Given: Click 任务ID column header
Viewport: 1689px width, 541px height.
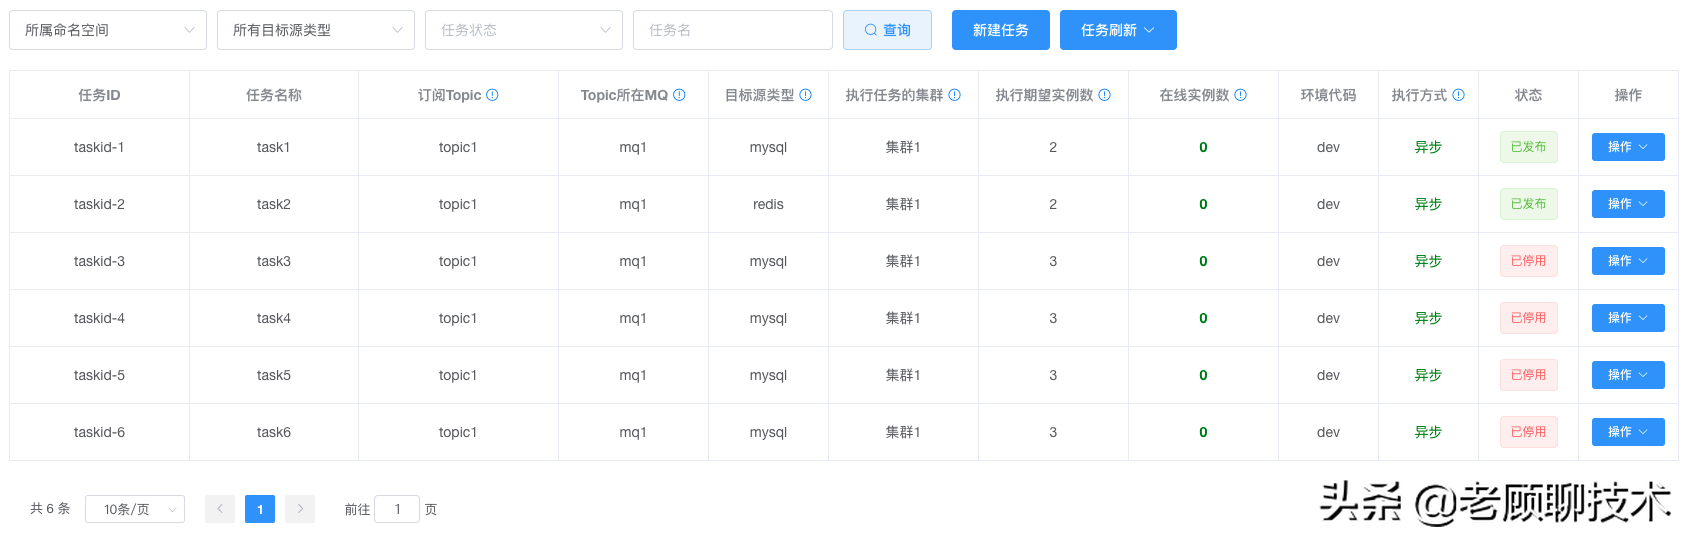Looking at the screenshot, I should 99,95.
